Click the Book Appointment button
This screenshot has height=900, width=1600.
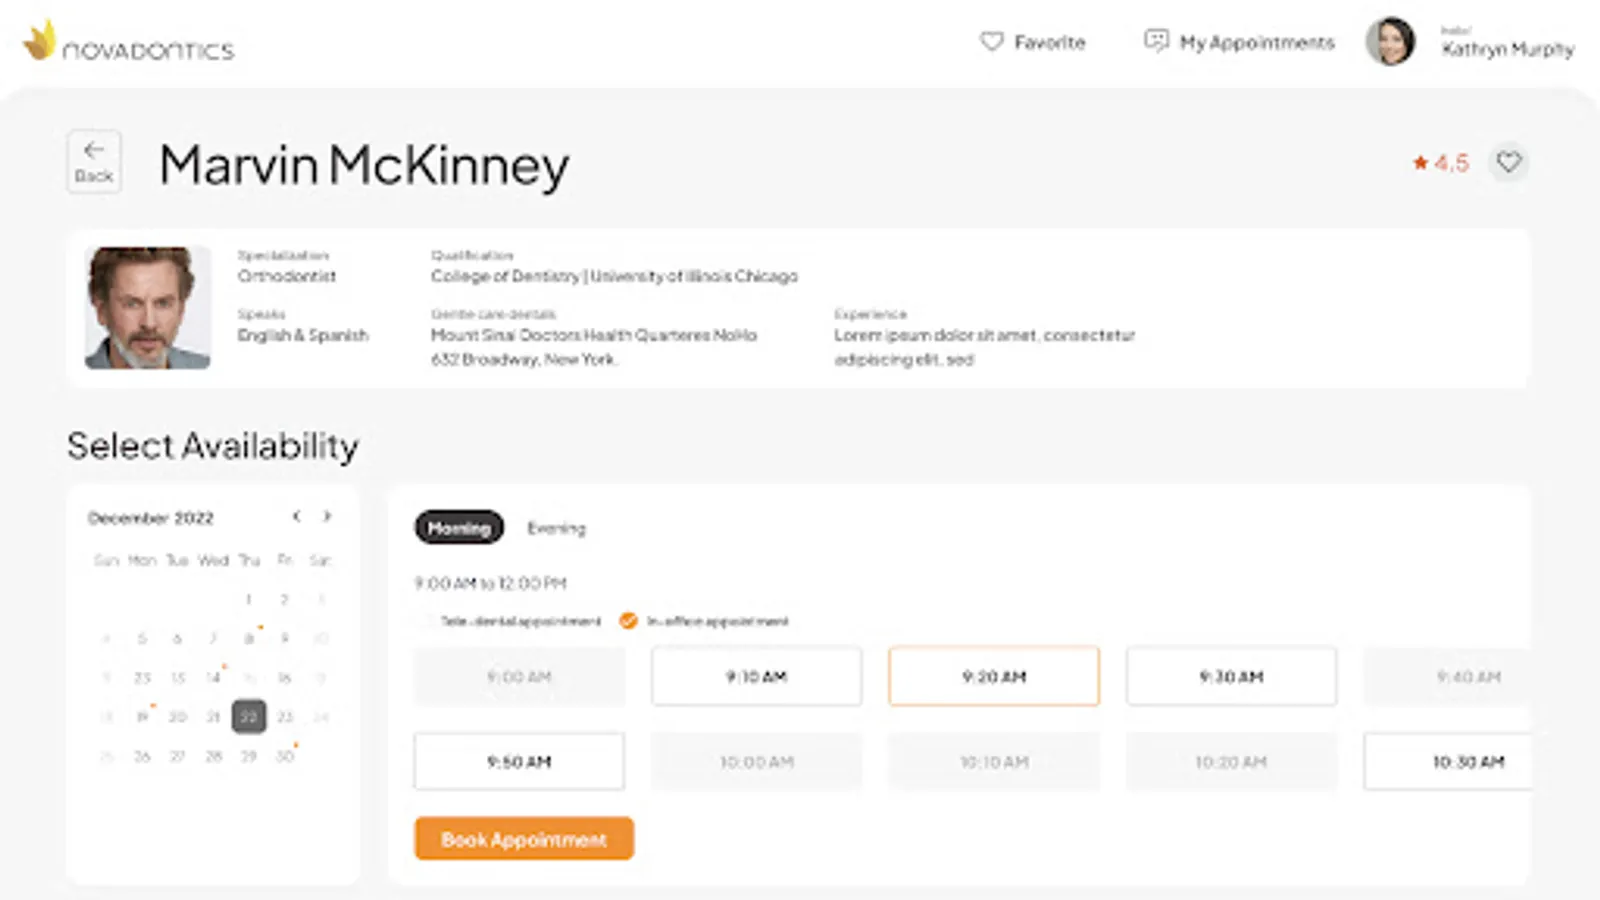click(x=524, y=839)
